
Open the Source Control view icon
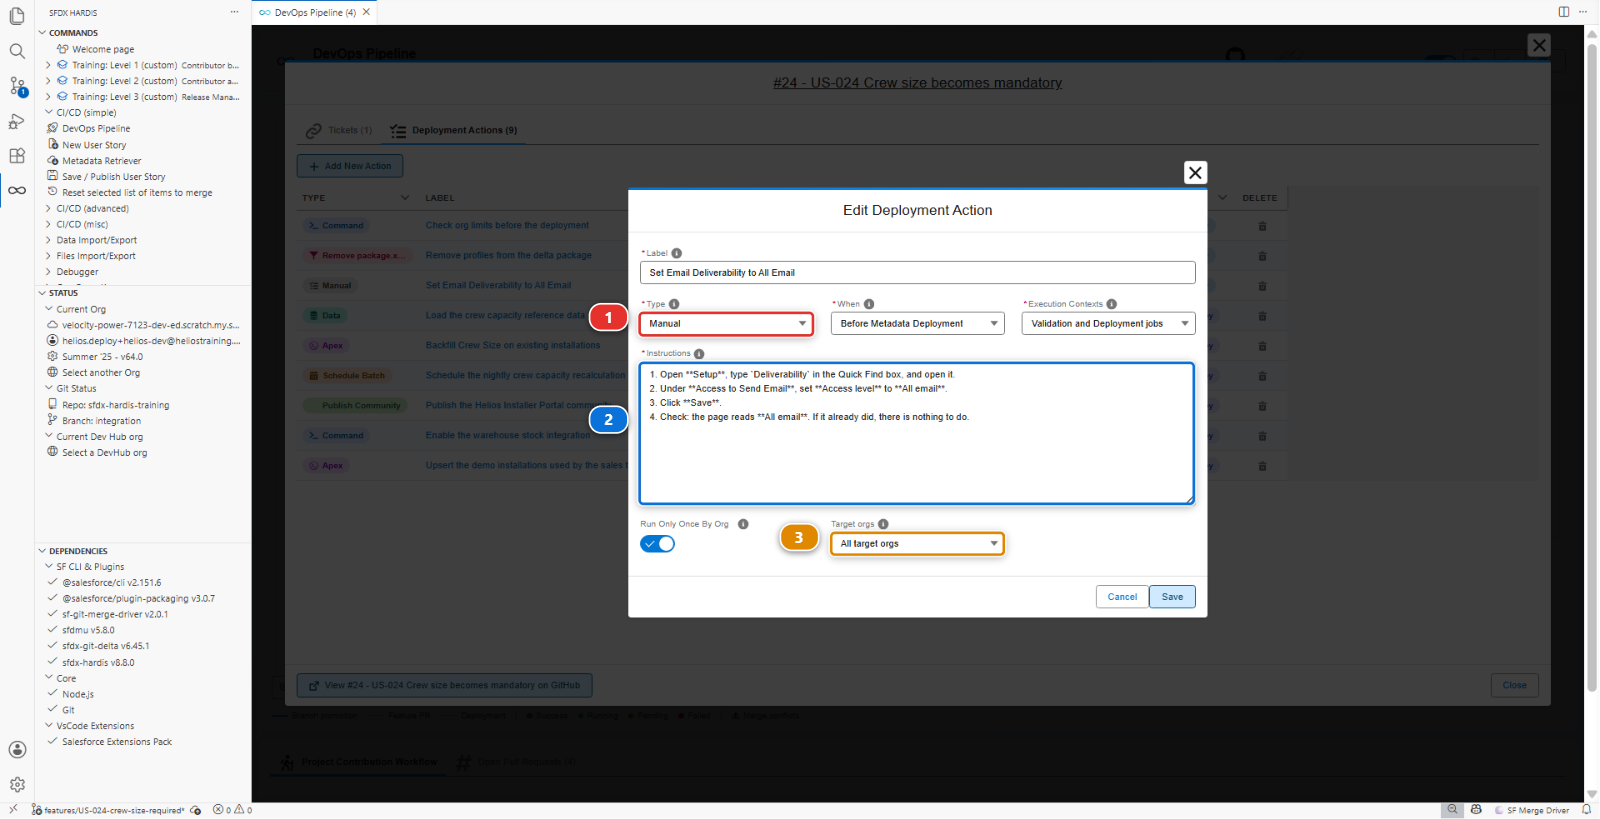tap(17, 86)
